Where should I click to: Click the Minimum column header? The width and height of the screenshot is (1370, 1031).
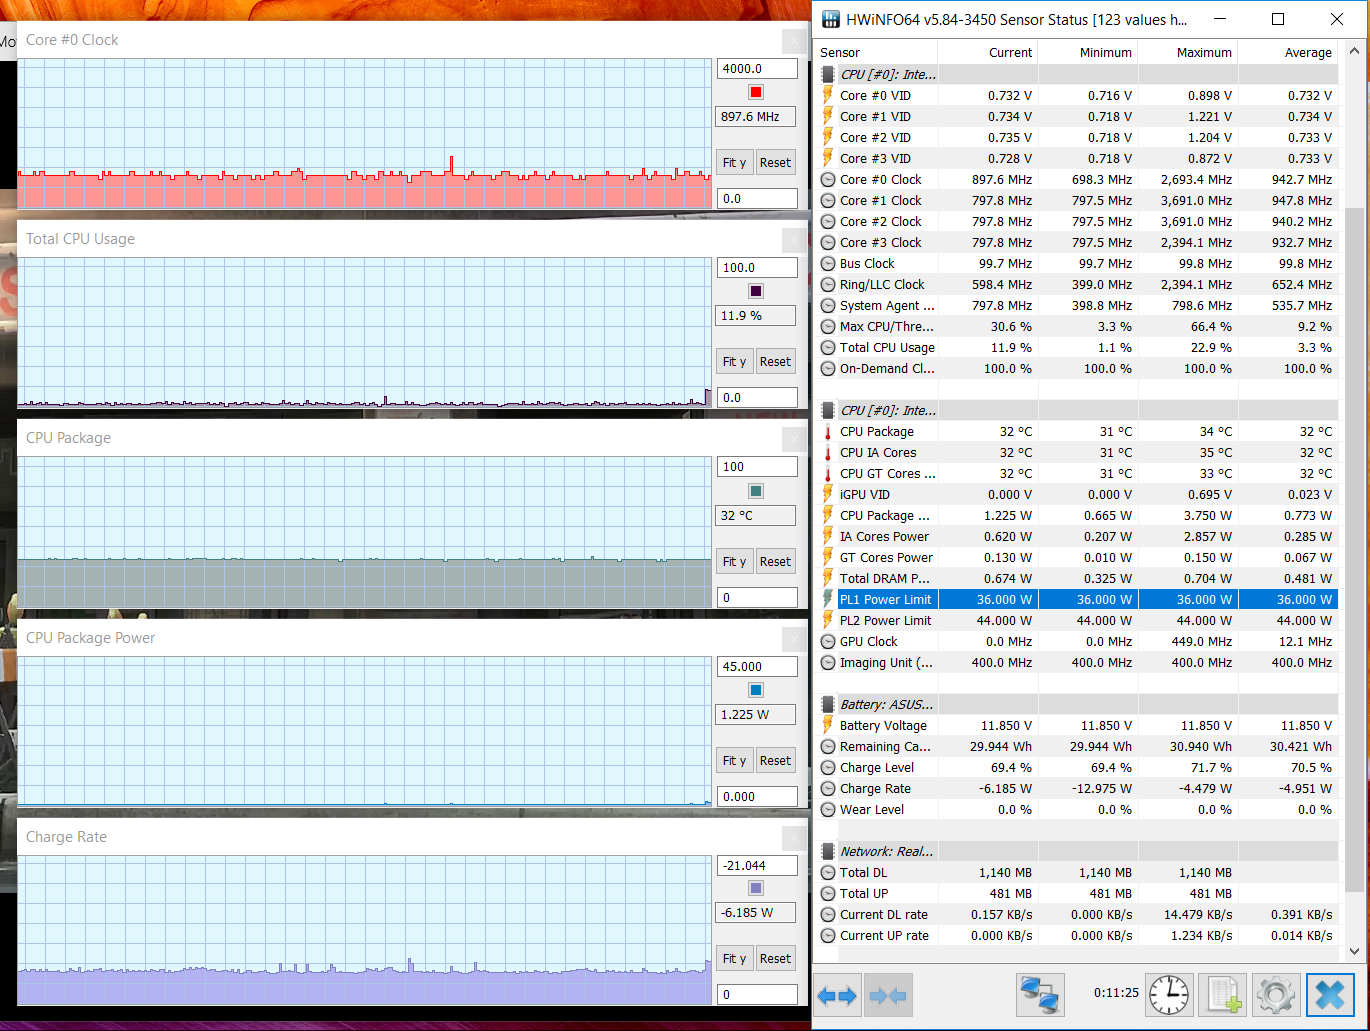point(1088,53)
